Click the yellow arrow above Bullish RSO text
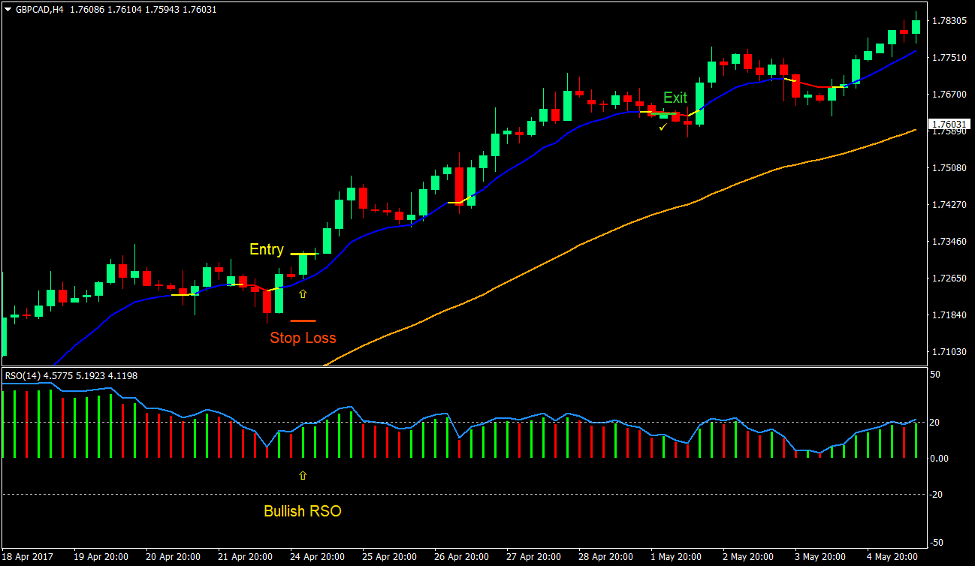The width and height of the screenshot is (977, 566). tap(303, 475)
